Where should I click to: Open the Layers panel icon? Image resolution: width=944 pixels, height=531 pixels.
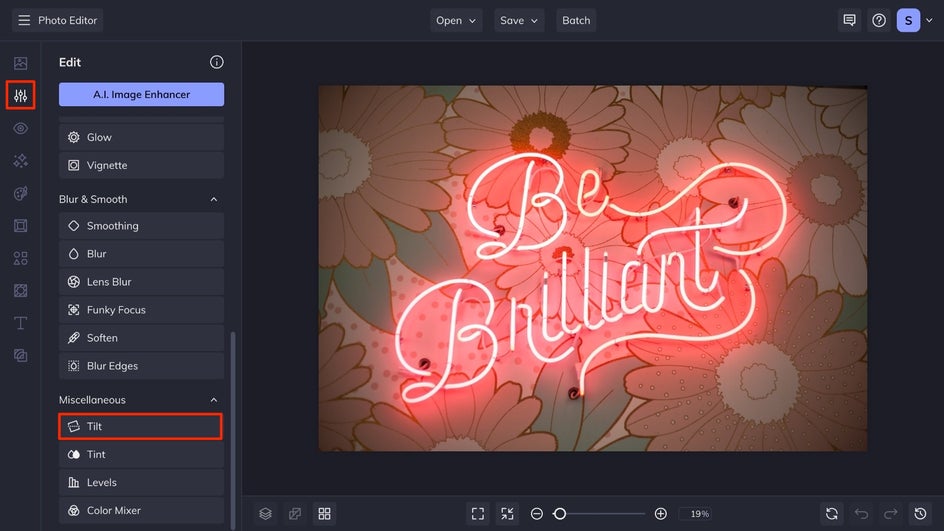pyautogui.click(x=266, y=514)
